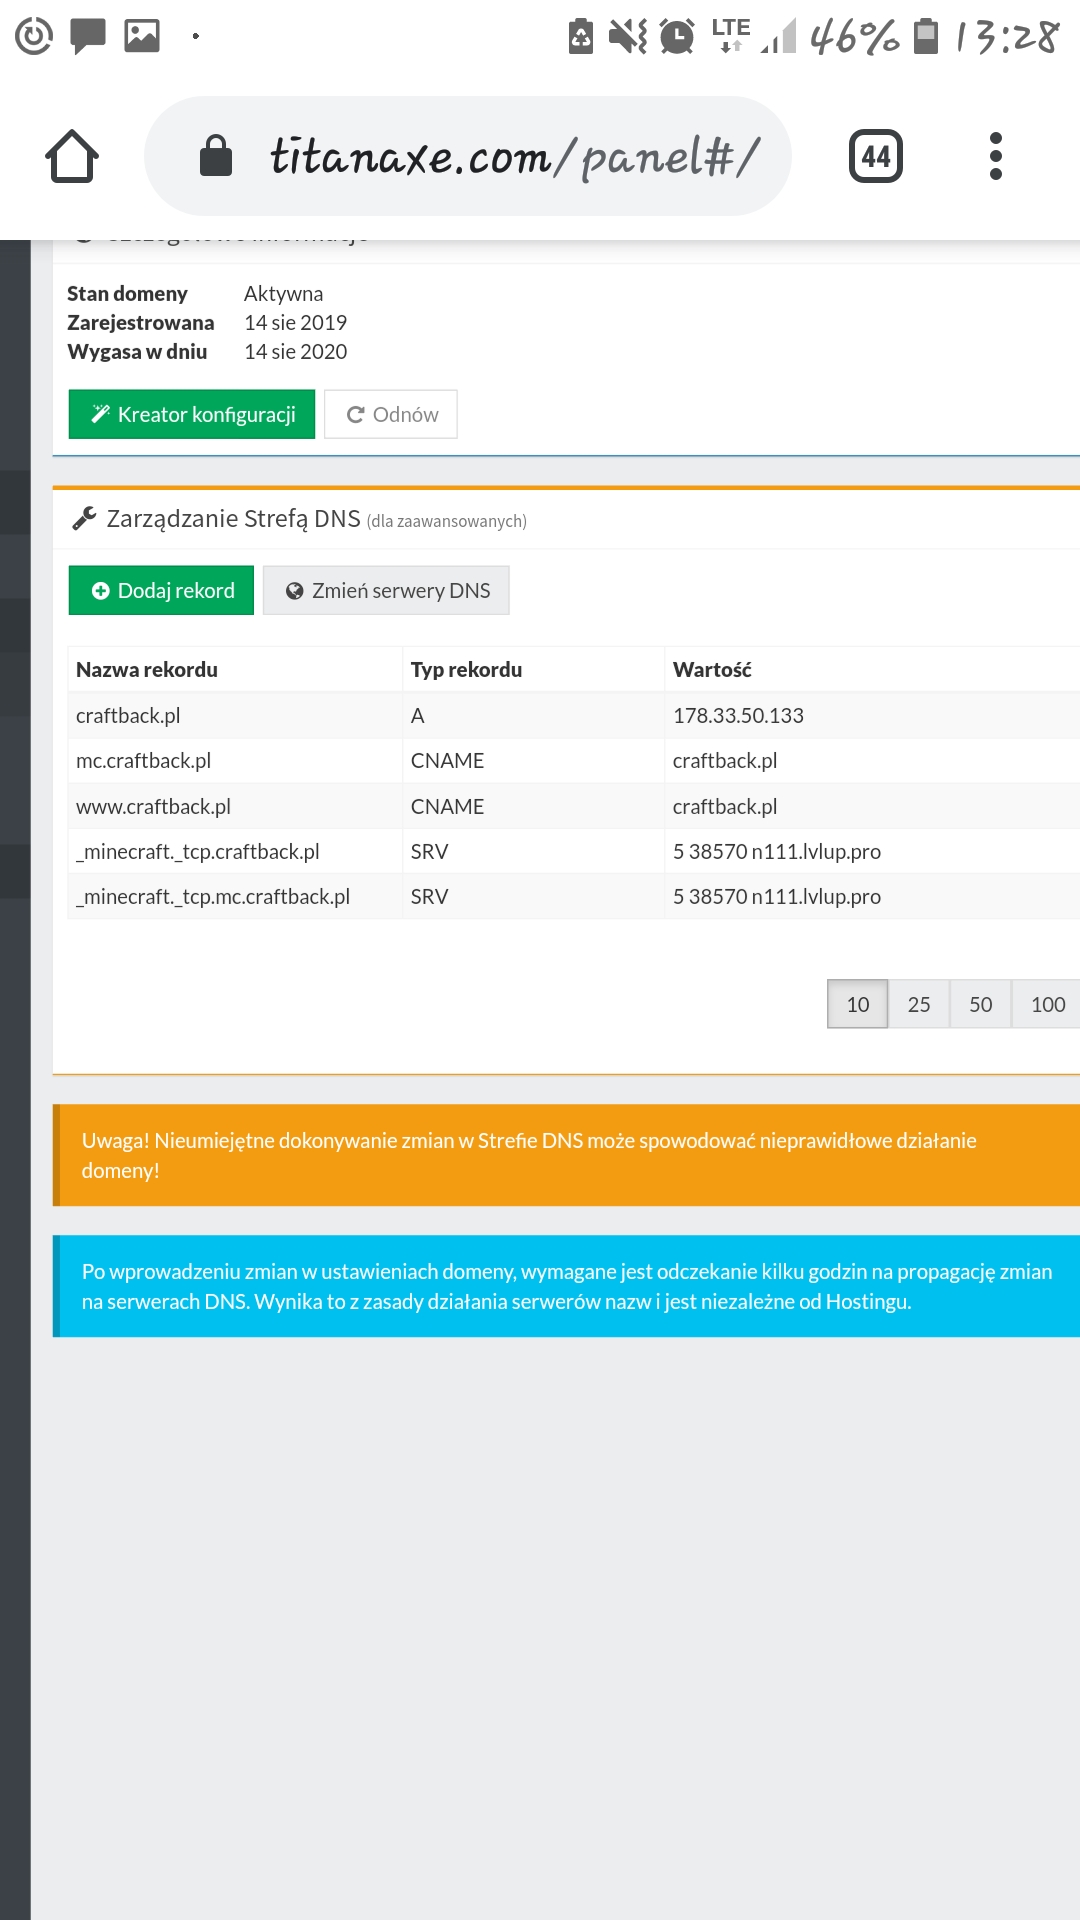1080x1920 pixels.
Task: Show 100 records per page
Action: tap(1047, 1004)
